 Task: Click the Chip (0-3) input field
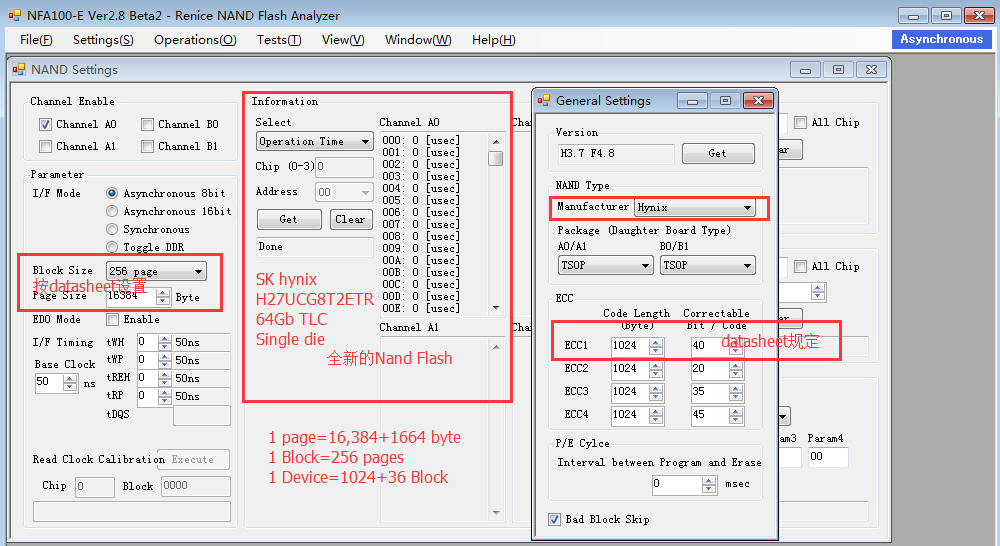click(344, 167)
